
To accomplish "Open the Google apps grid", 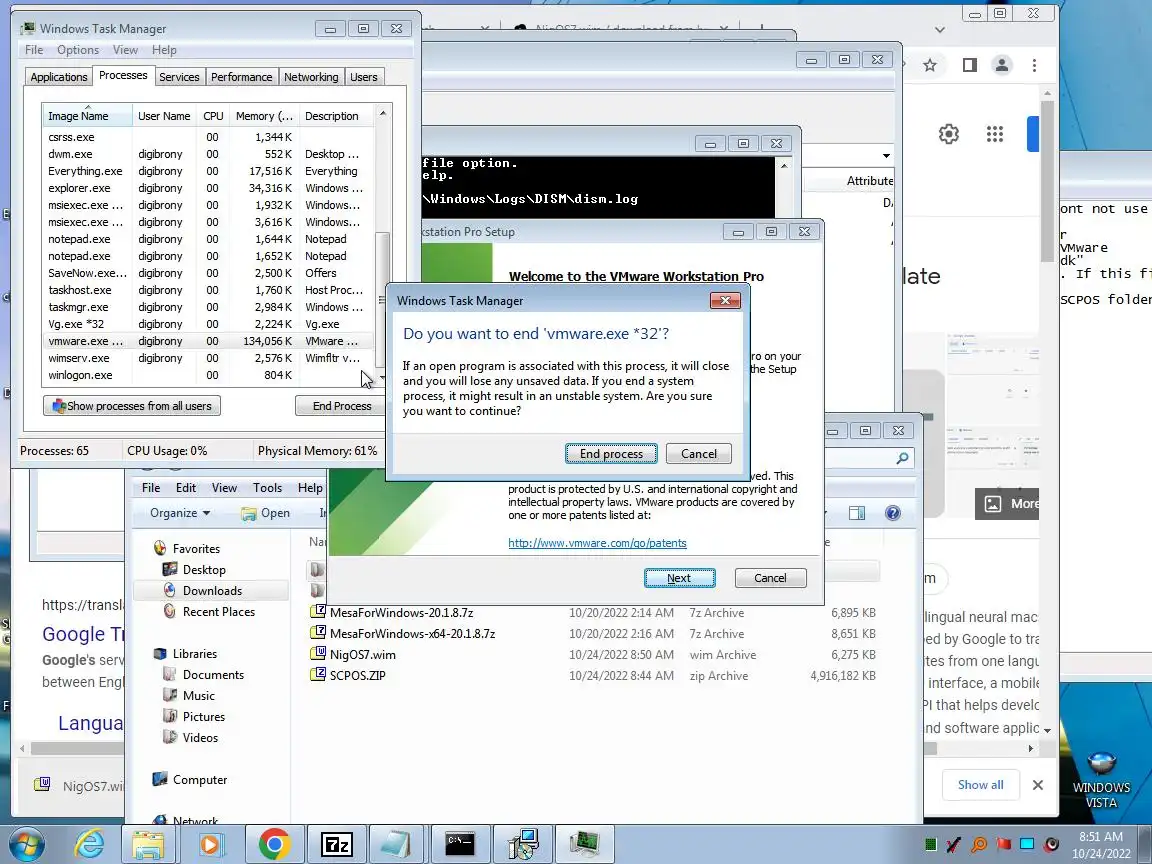I will [995, 134].
